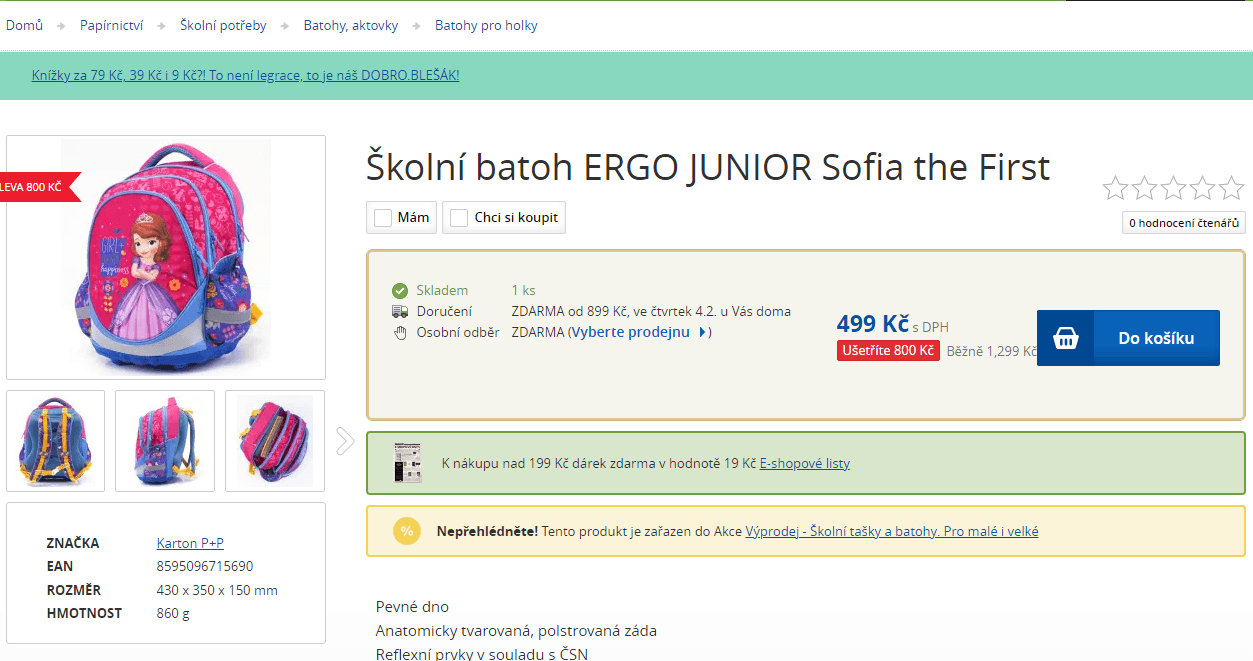Open Školní potřeby breadcrumb

coord(223,25)
